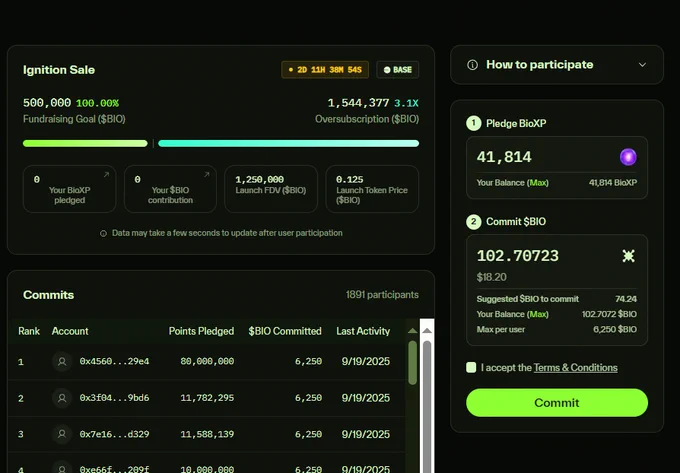Click the $BIO token icon in commit field
The height and width of the screenshot is (473, 680).
click(x=628, y=256)
